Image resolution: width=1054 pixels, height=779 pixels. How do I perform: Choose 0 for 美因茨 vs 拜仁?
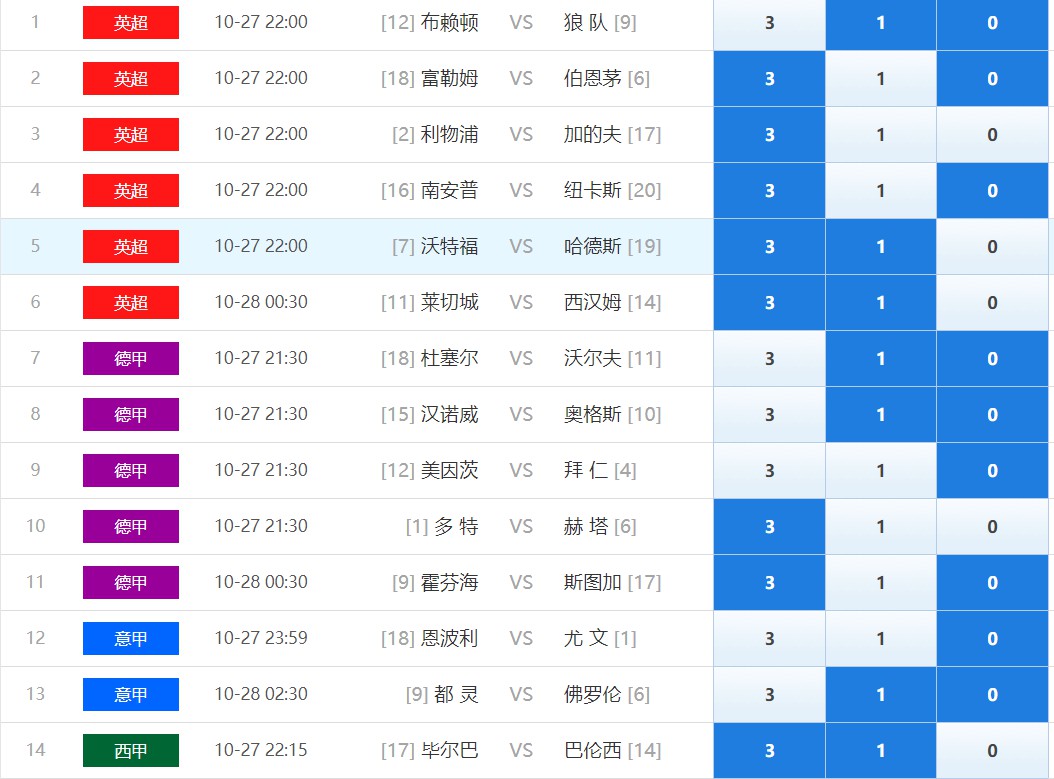(x=992, y=470)
